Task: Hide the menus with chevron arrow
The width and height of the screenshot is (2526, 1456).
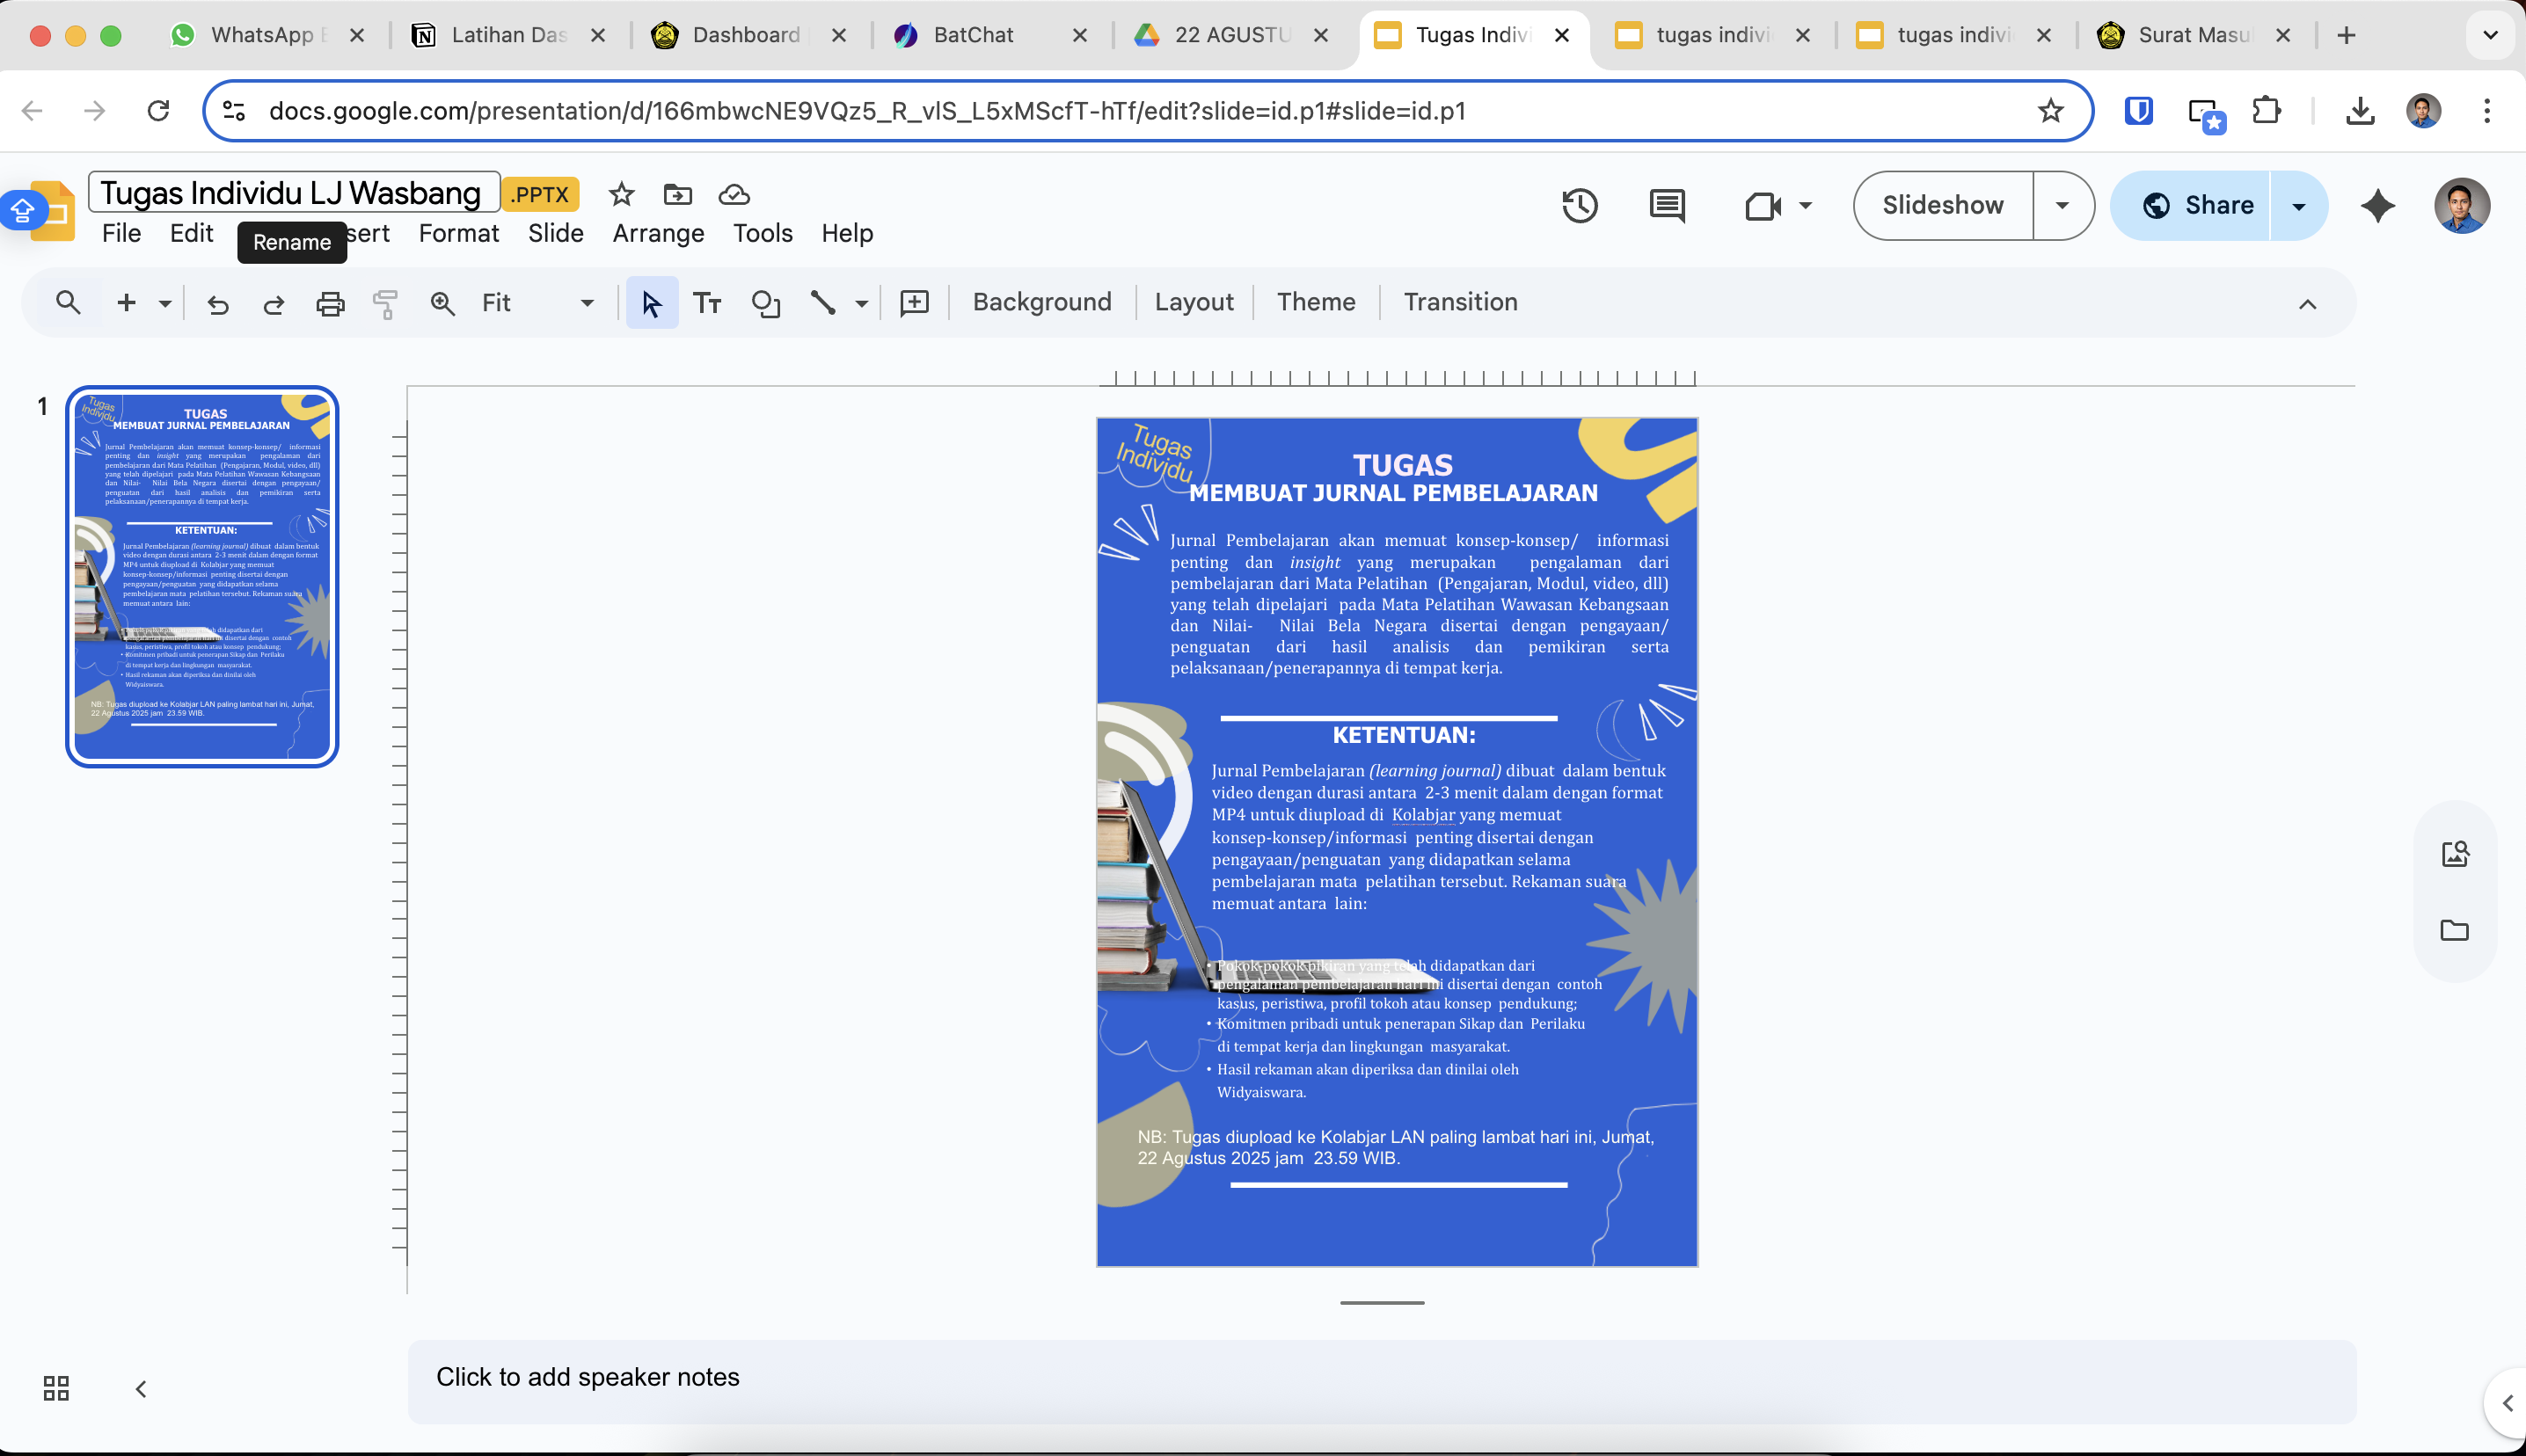Action: coord(2307,304)
